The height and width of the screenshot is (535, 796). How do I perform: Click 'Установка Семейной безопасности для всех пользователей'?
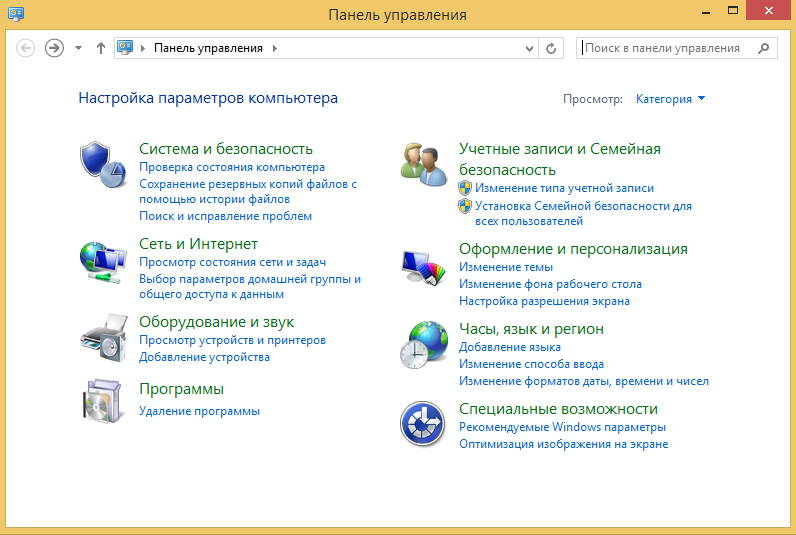click(583, 213)
